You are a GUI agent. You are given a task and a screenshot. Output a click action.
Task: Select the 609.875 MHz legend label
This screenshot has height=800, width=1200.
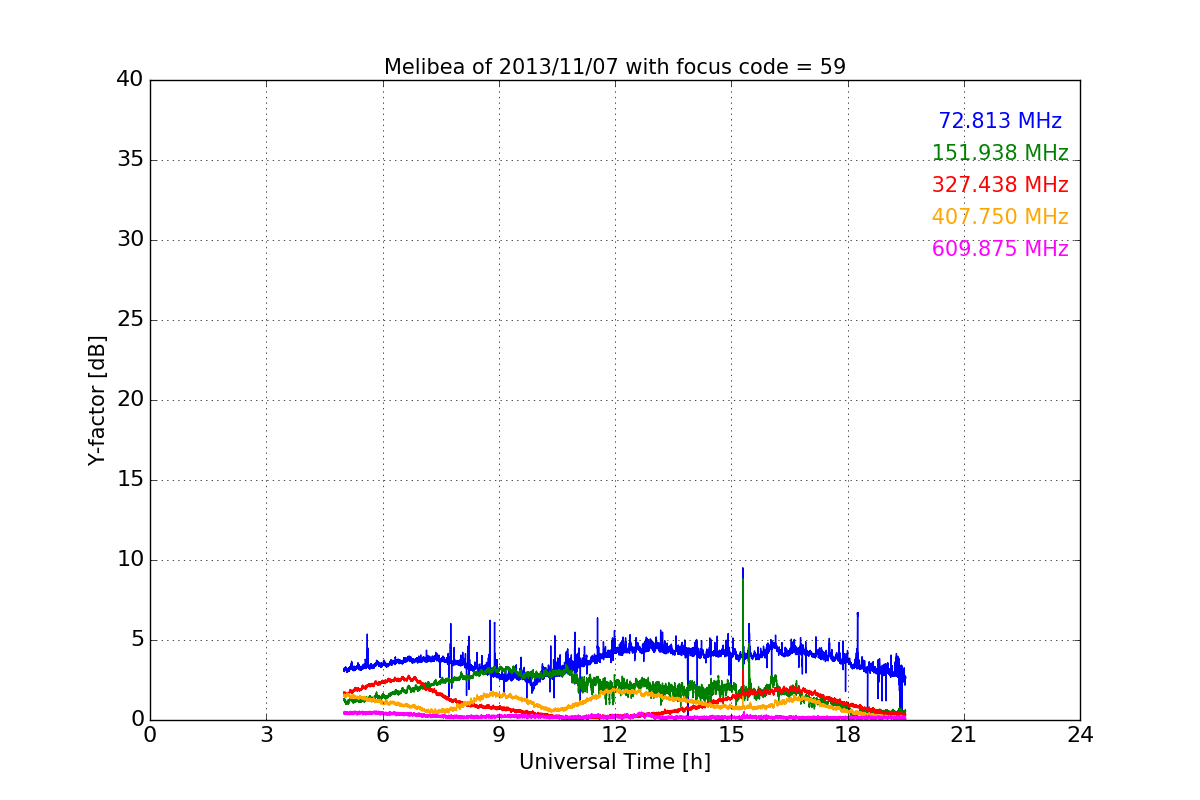1000,249
